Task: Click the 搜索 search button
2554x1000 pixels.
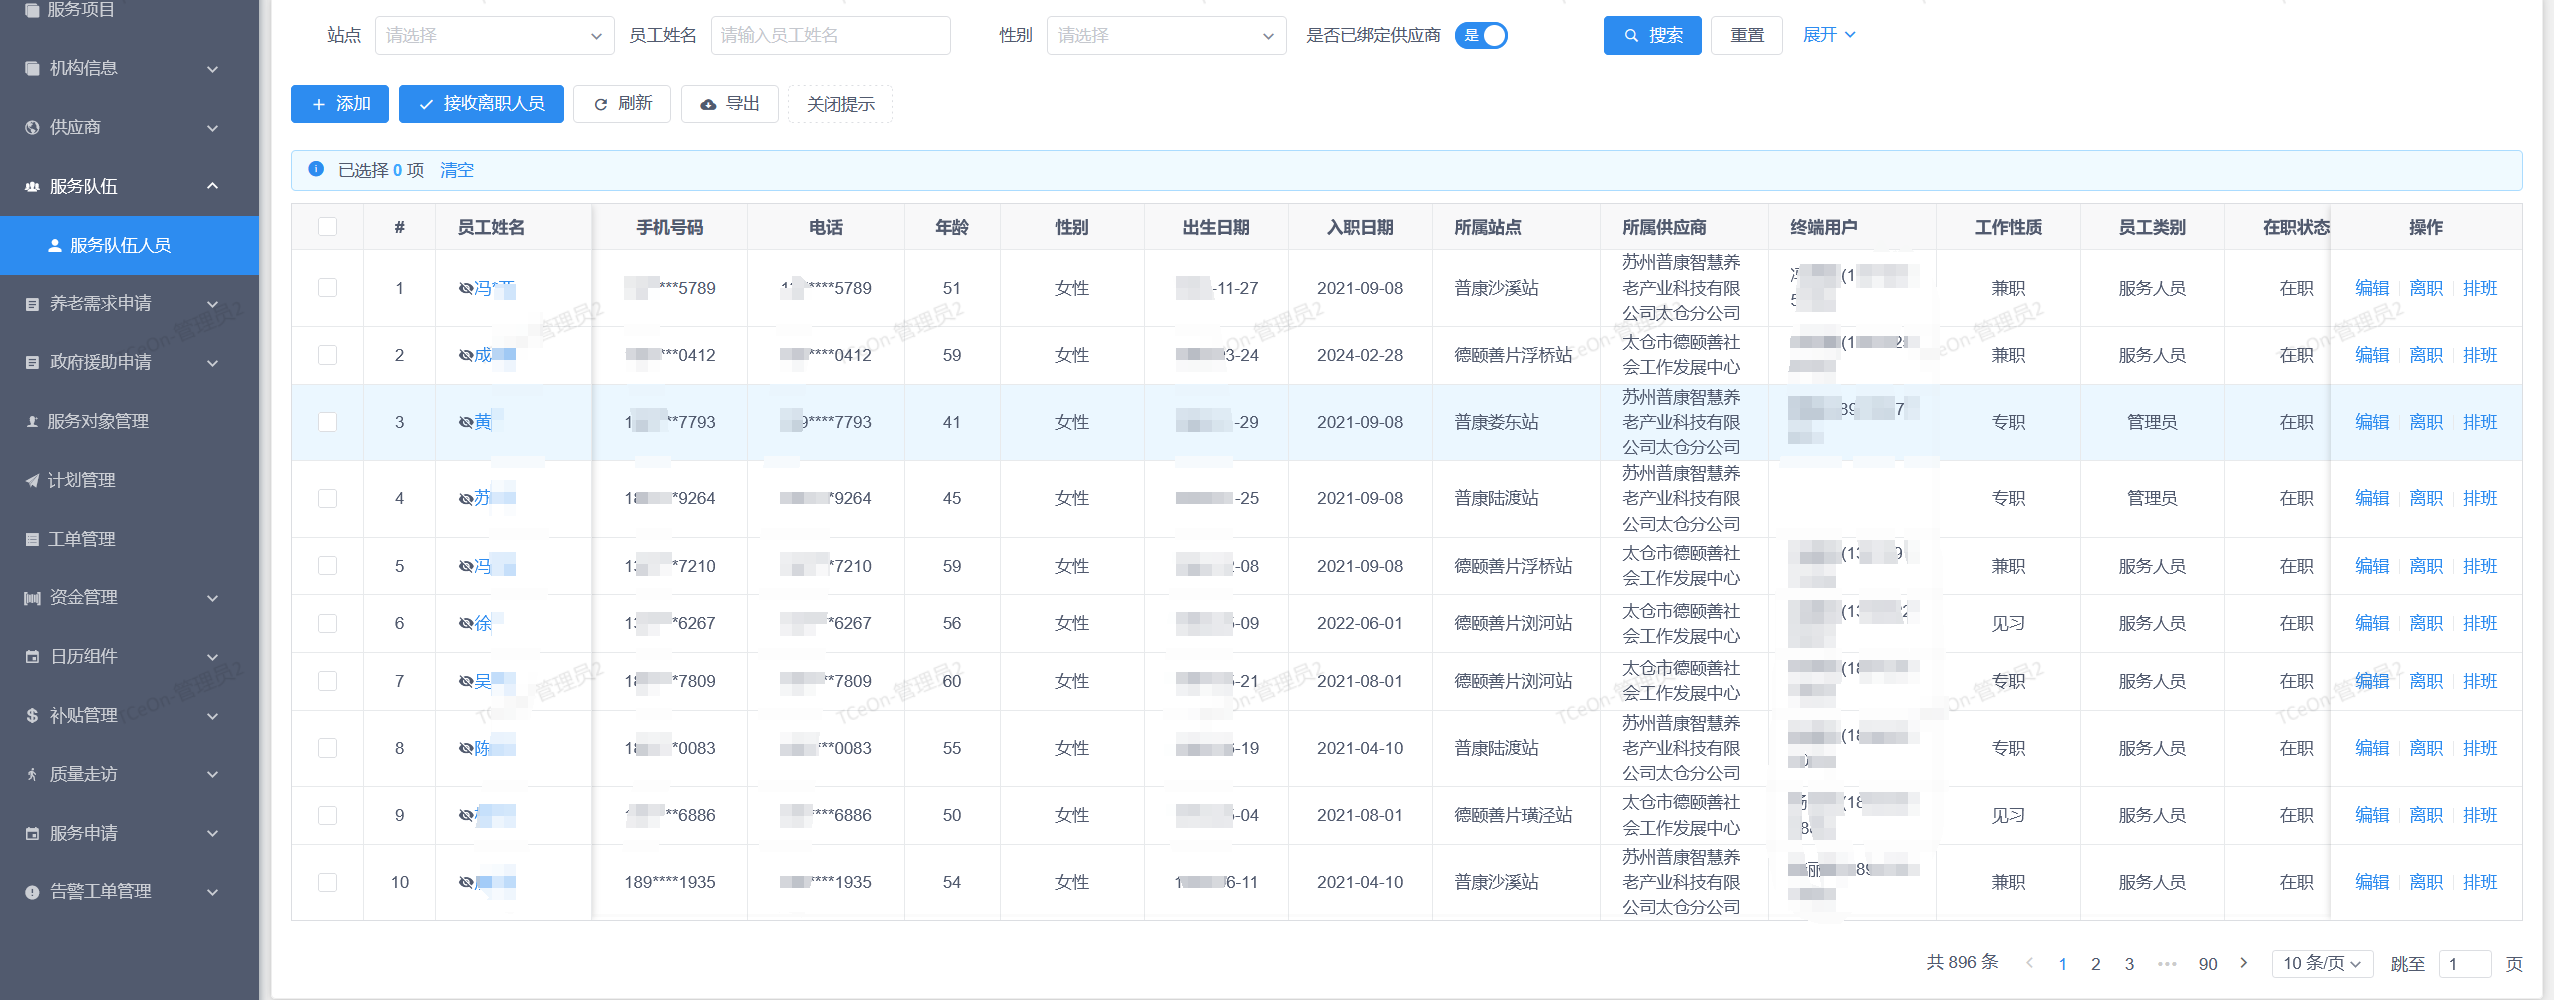Action: [1652, 35]
